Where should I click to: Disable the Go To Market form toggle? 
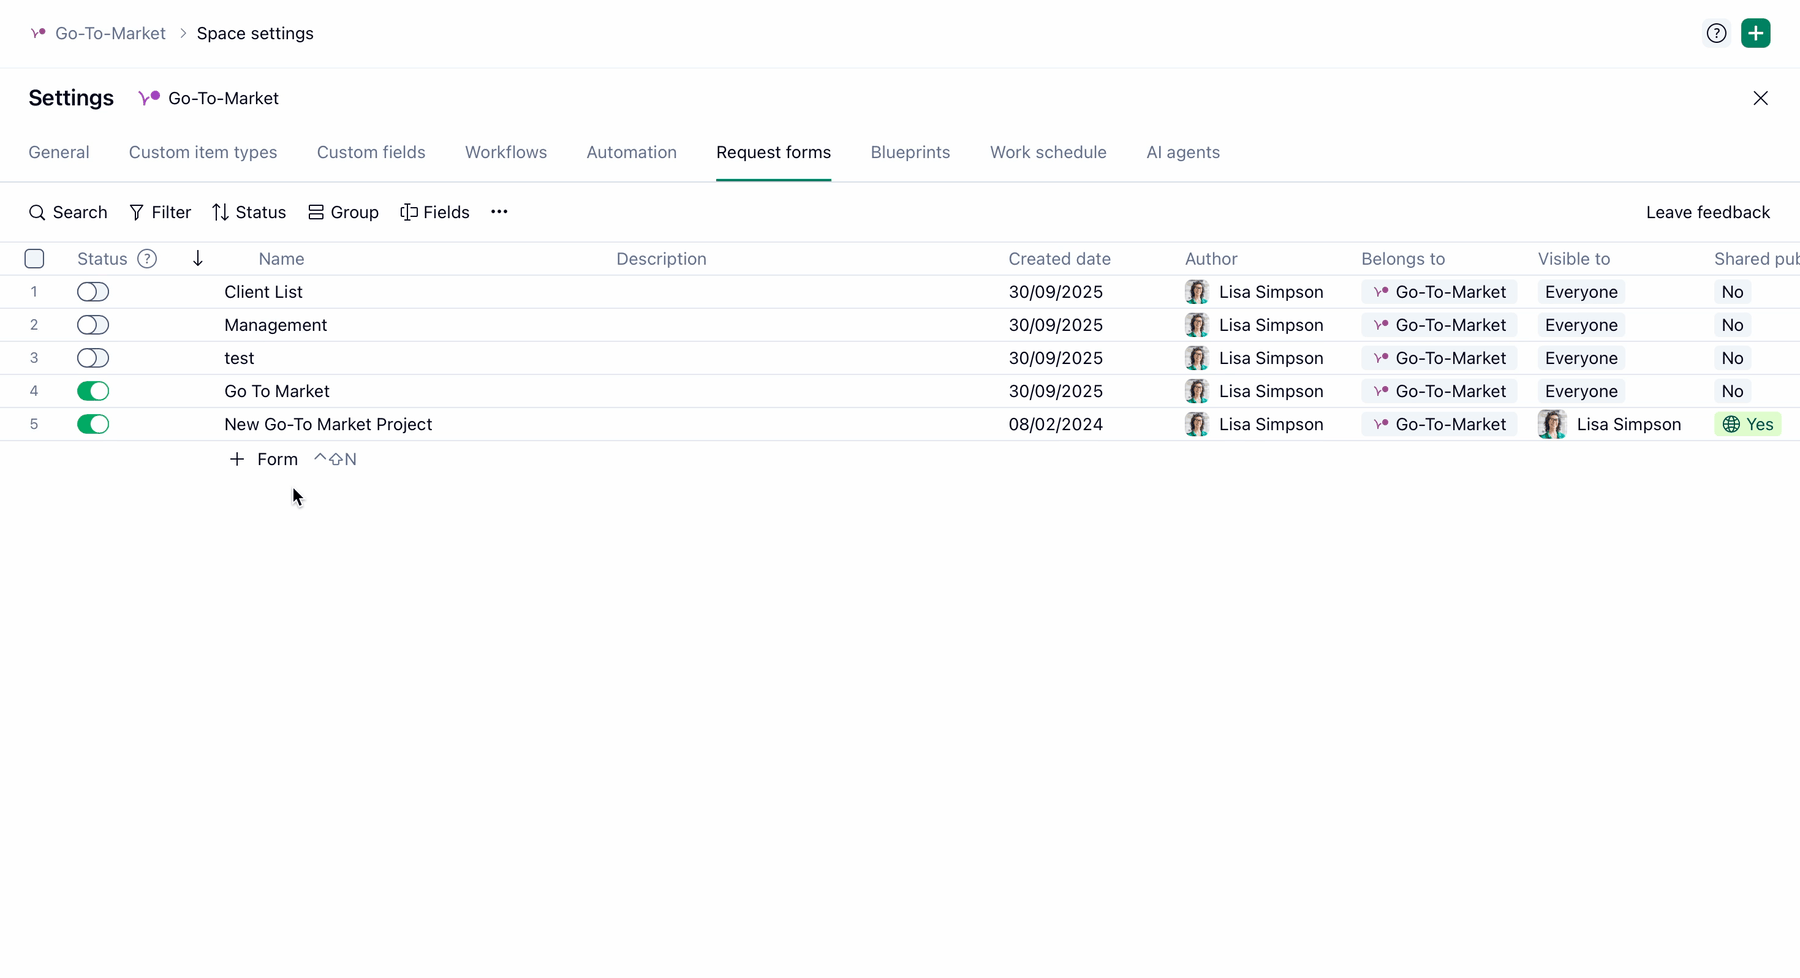93,391
